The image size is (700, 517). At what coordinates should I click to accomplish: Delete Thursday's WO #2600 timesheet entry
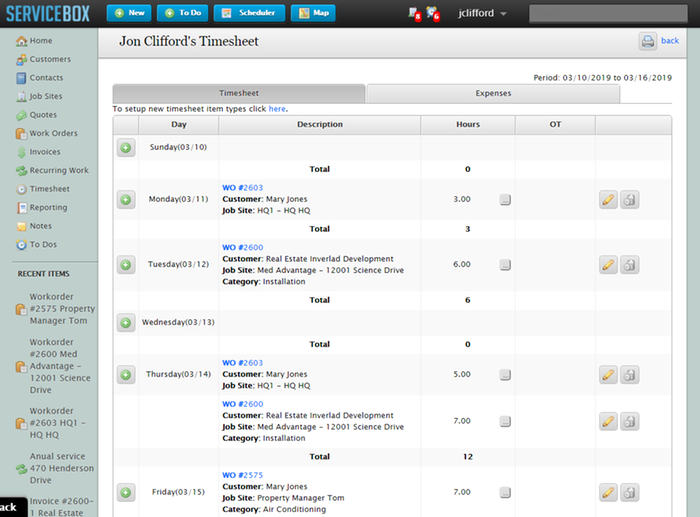629,421
